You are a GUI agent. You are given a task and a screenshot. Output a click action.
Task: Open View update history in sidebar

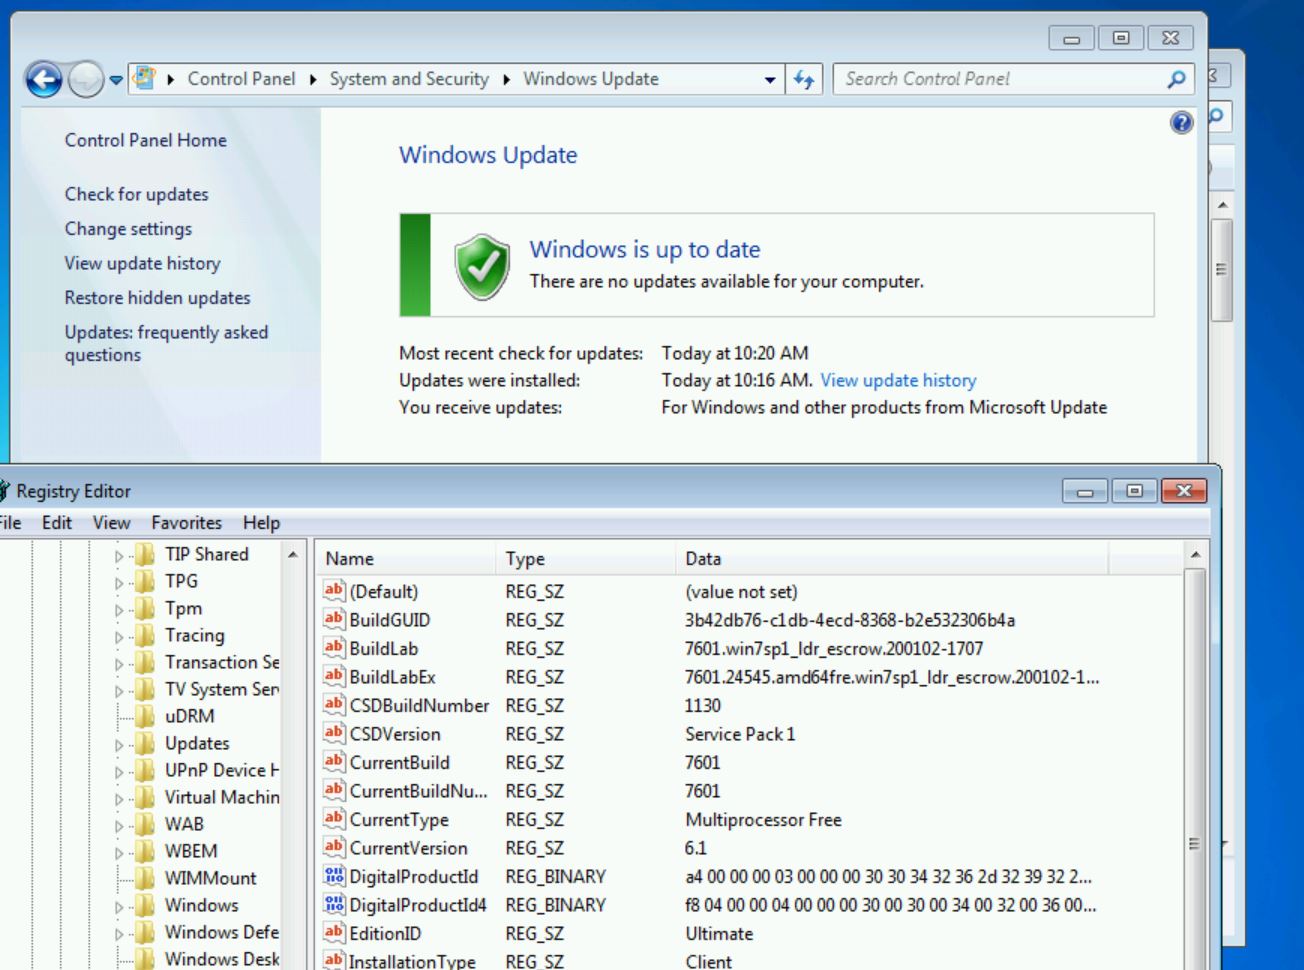(x=142, y=263)
